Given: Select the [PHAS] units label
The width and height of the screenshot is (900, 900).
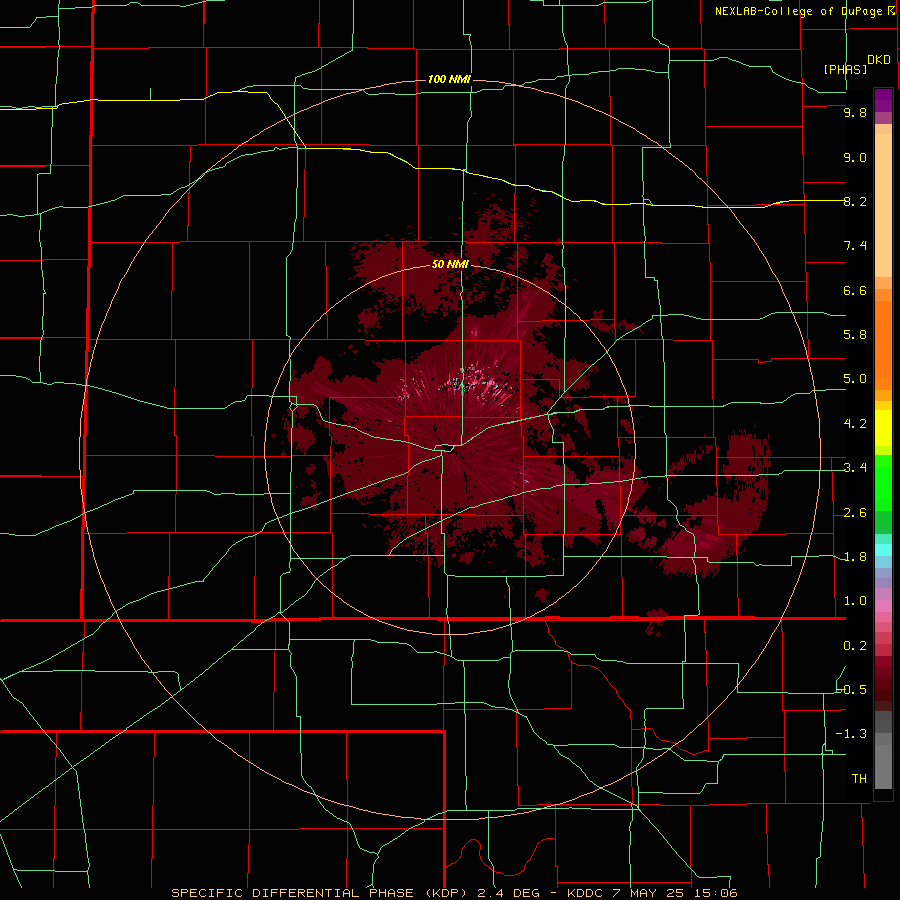Looking at the screenshot, I should pyautogui.click(x=845, y=69).
